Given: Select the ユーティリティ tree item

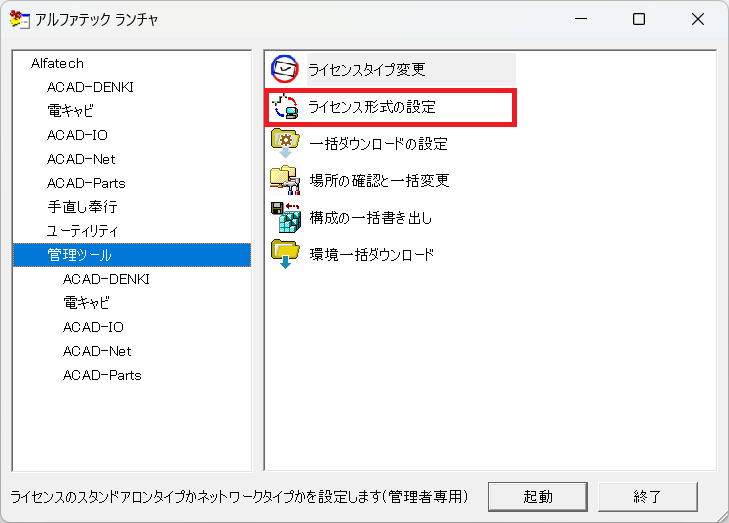Looking at the screenshot, I should [82, 231].
